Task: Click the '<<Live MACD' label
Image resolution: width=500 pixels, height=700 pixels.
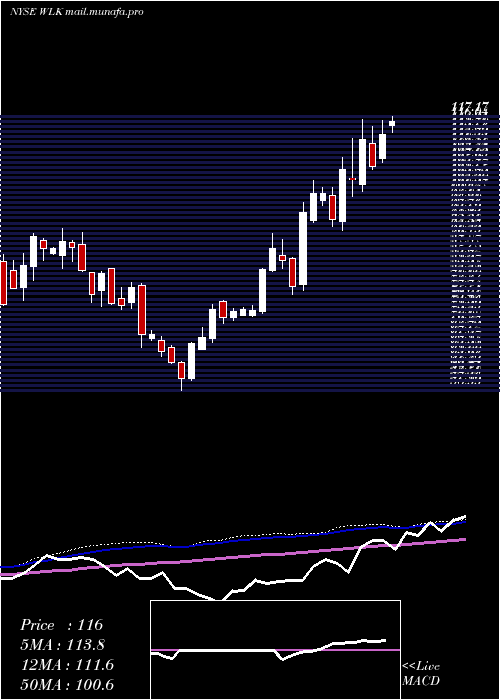Action: tap(421, 673)
